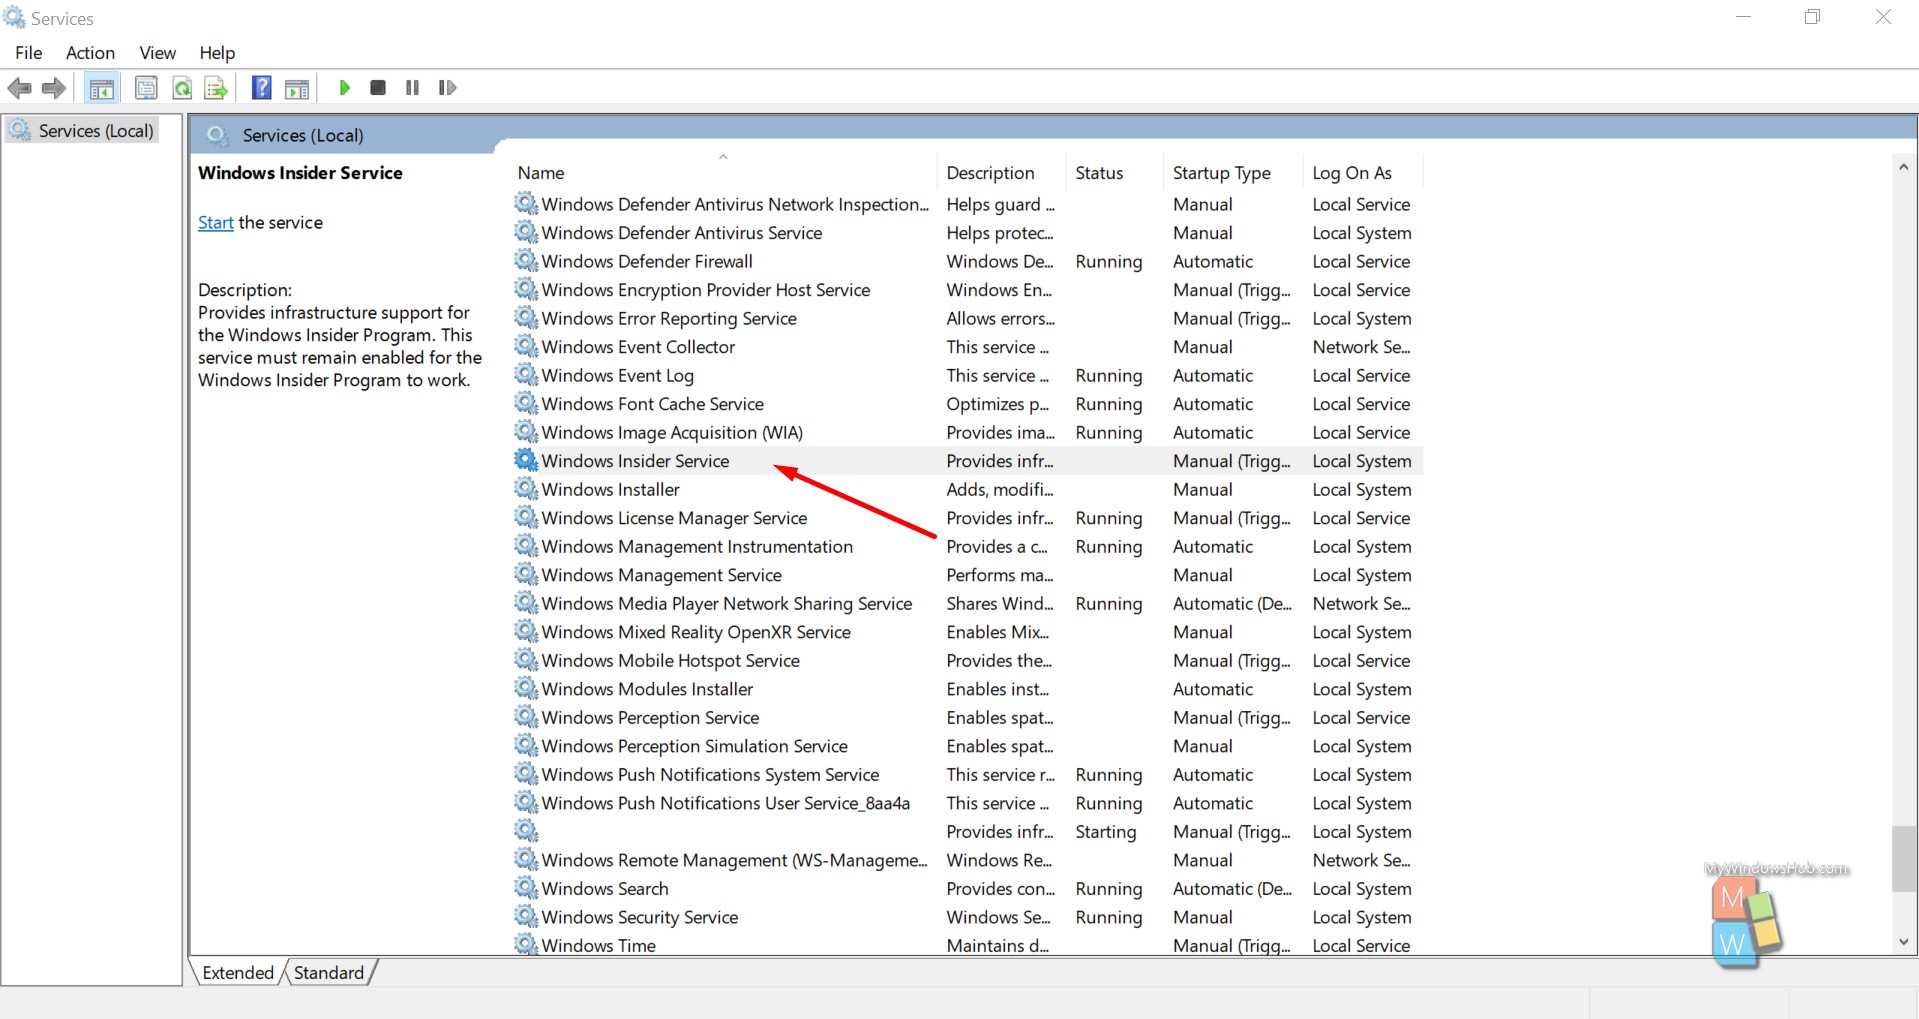
Task: Click the Refresh toolbar icon
Action: [182, 88]
